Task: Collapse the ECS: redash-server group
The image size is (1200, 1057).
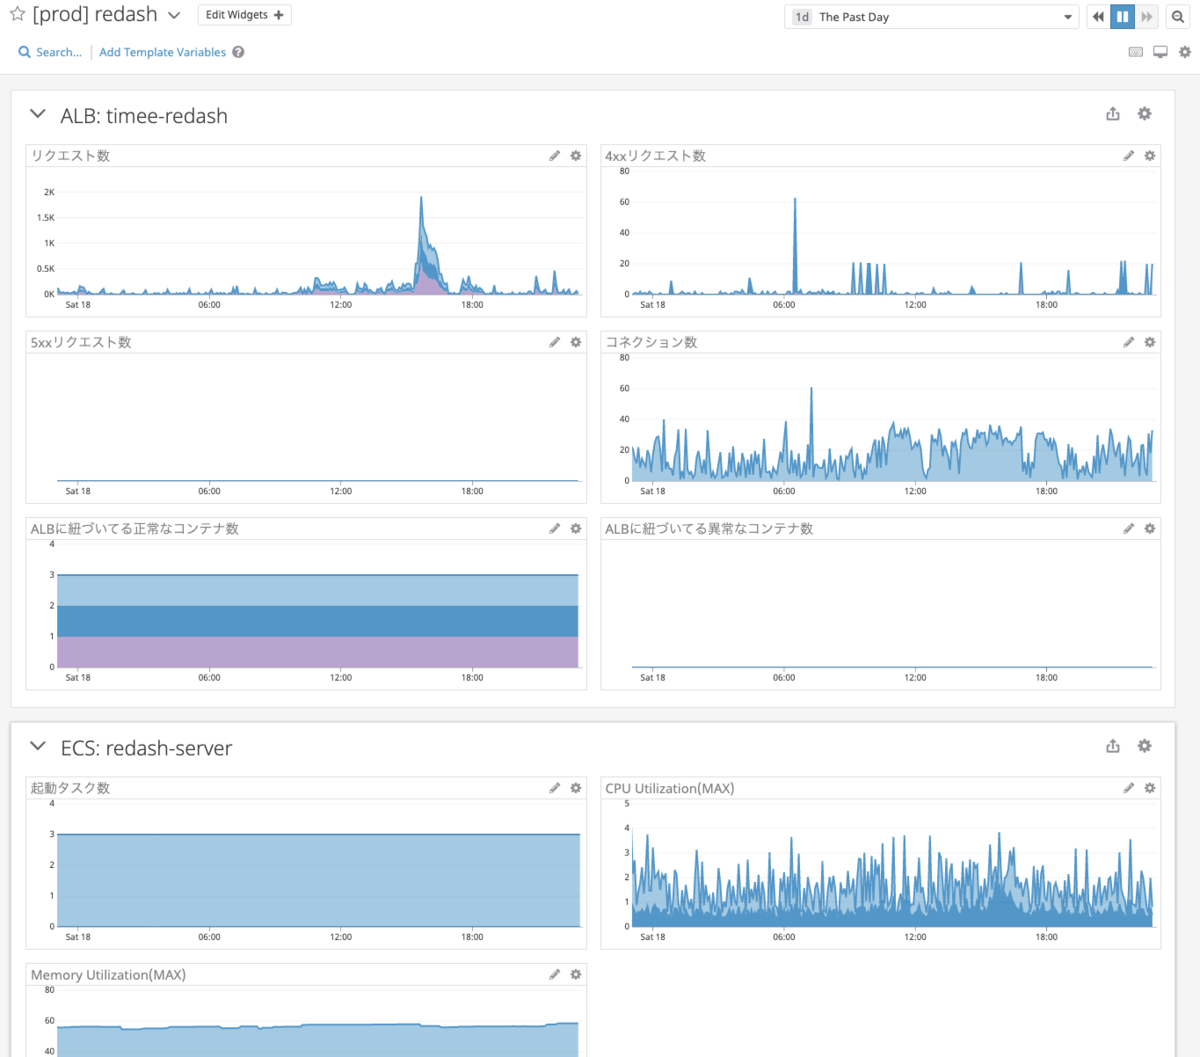Action: 38,746
